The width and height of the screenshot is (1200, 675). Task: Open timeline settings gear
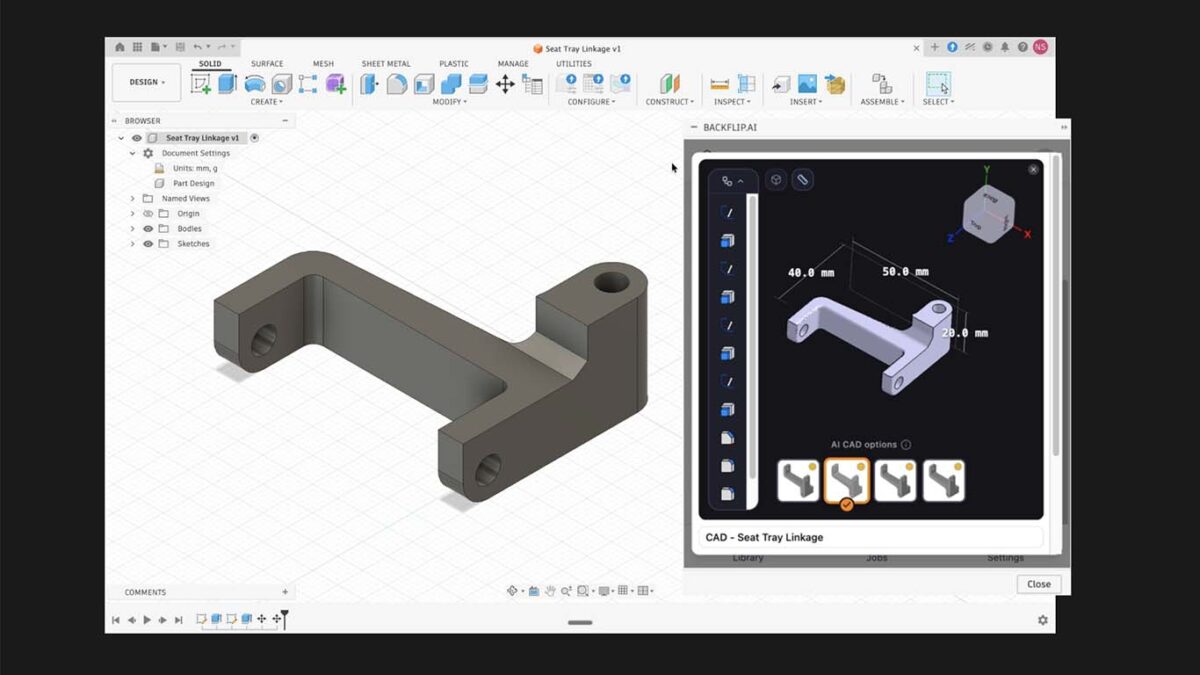1043,620
